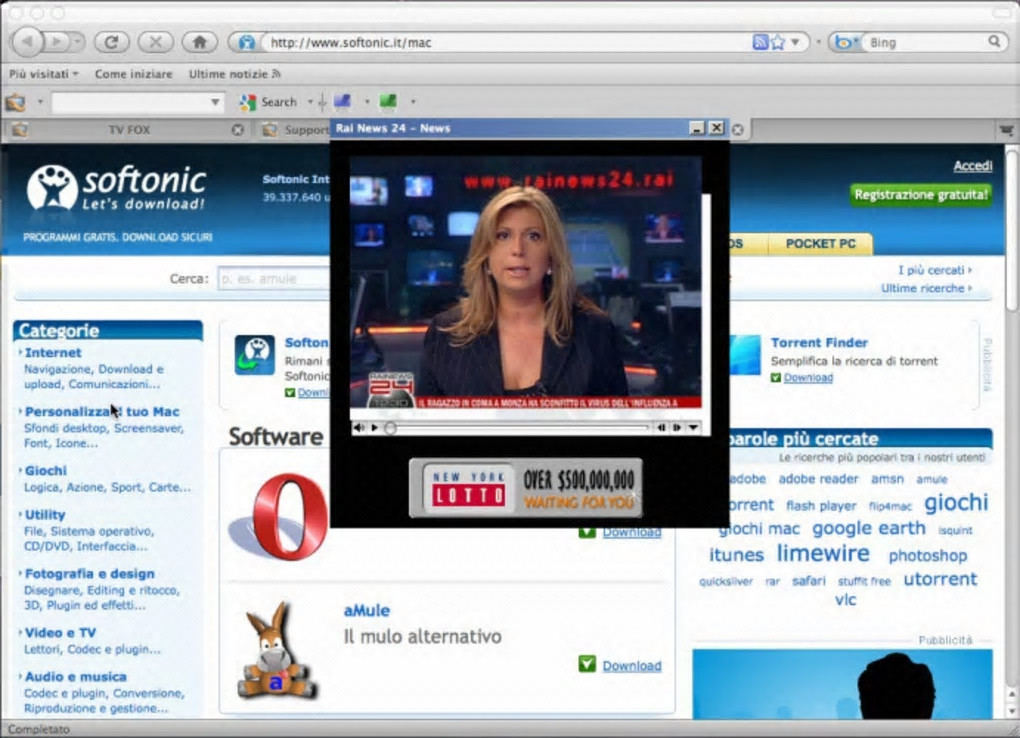Switch to the Support tab
The image size is (1020, 738).
click(x=295, y=130)
